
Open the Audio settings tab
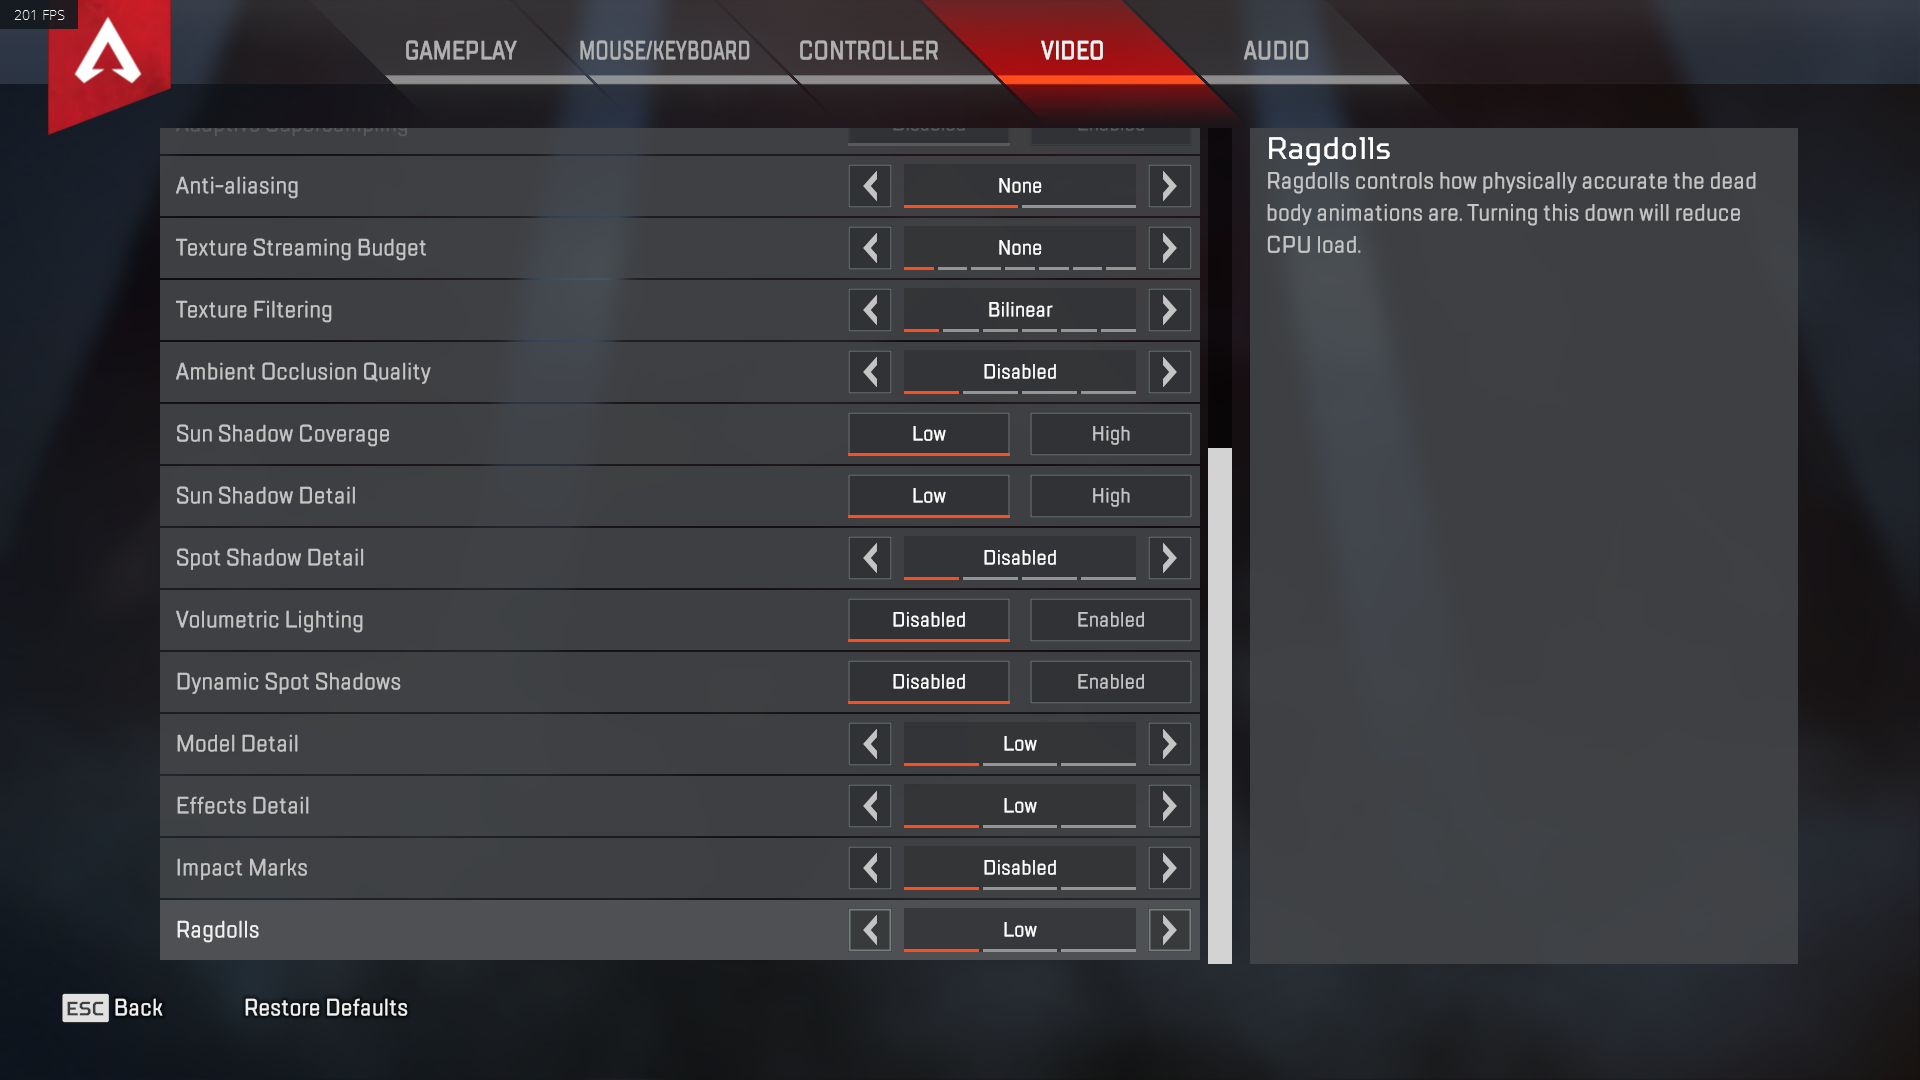coord(1276,51)
